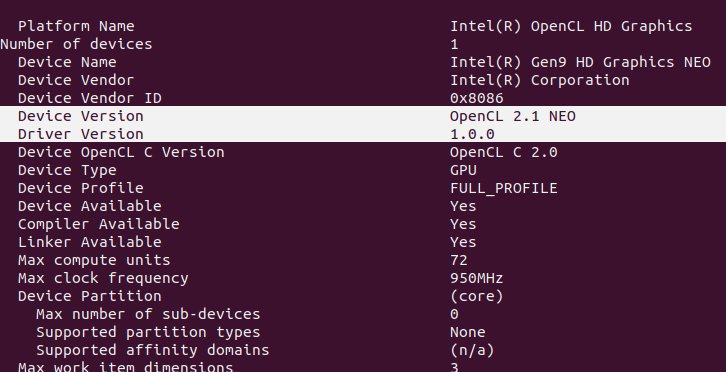Select the value 'FULL_PROFILE'
The height and width of the screenshot is (372, 726).
[x=504, y=189]
